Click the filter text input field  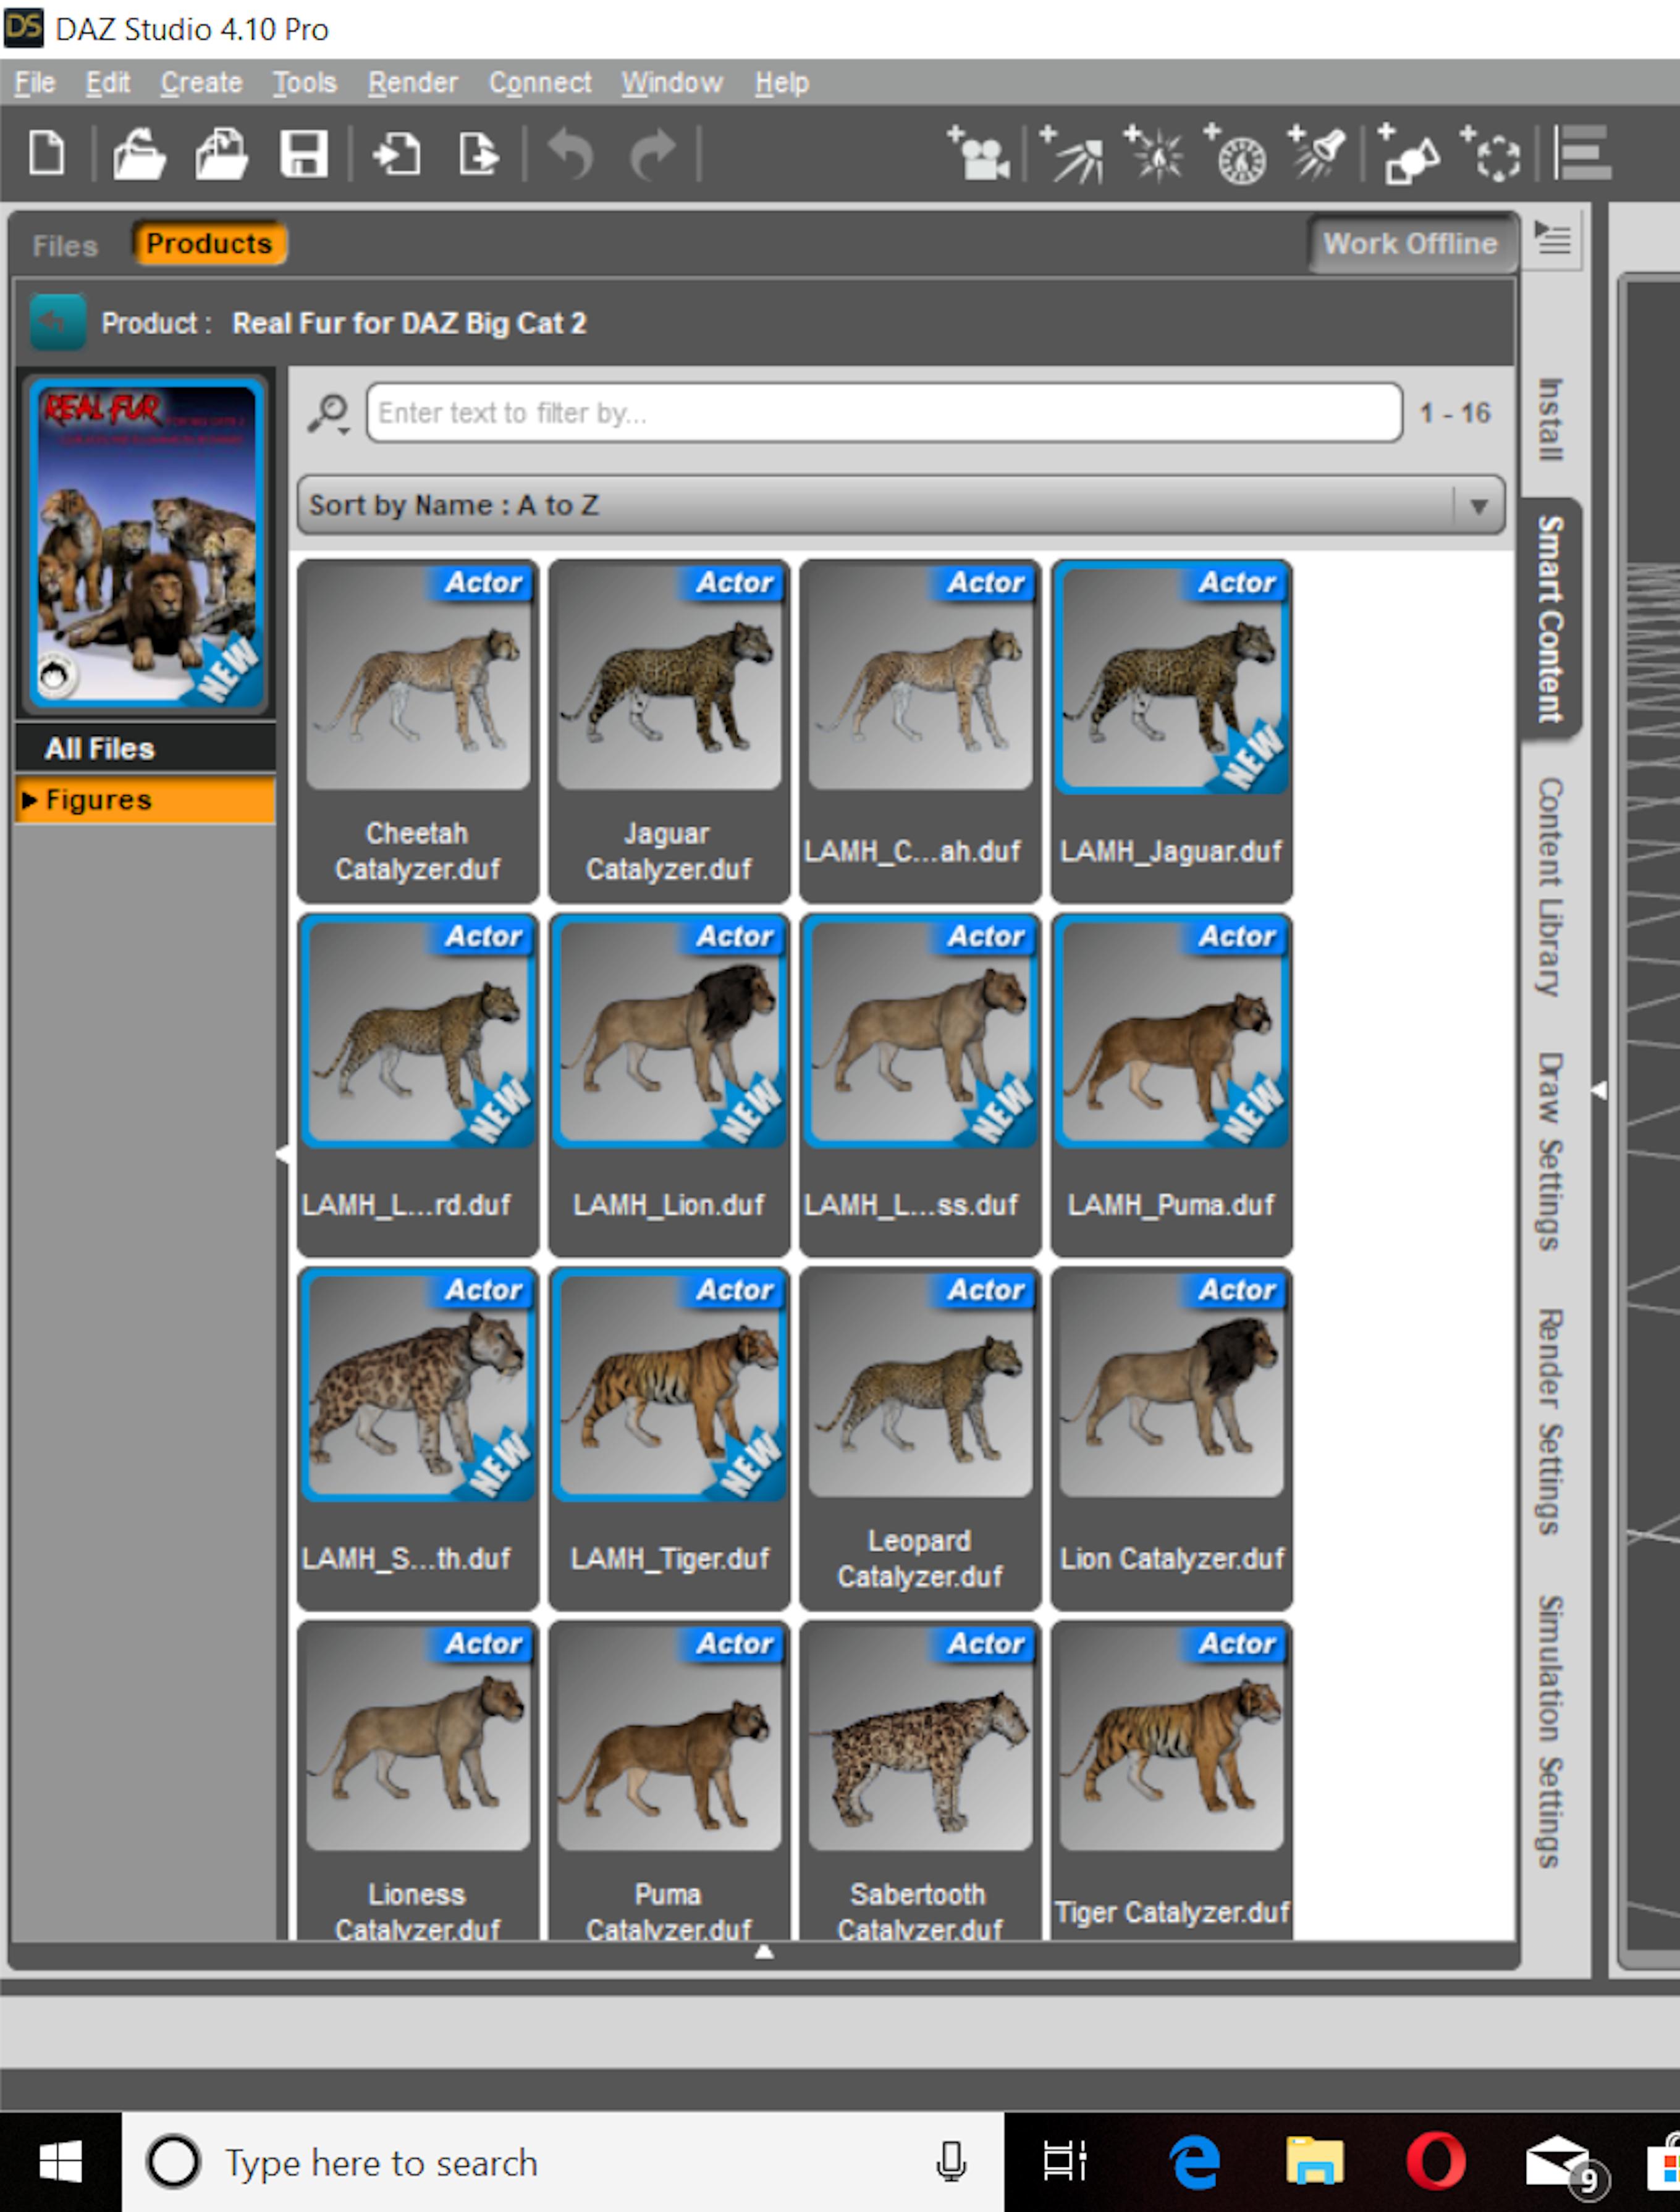[883, 413]
